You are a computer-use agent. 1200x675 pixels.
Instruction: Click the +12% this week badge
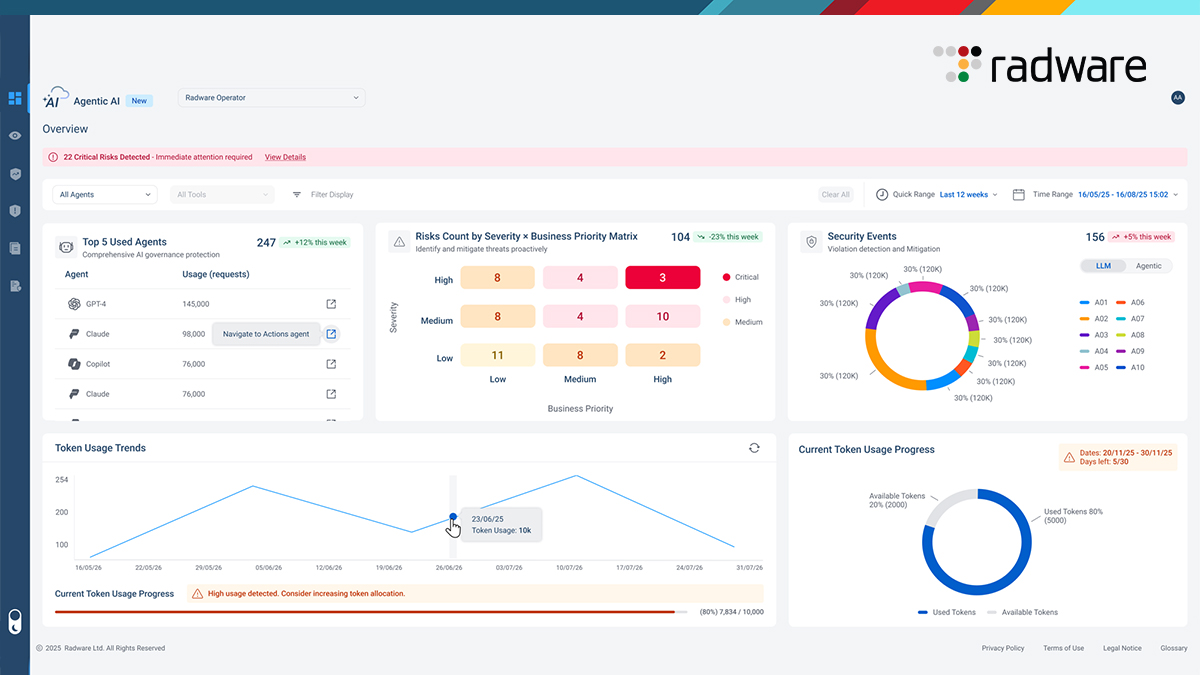315,242
